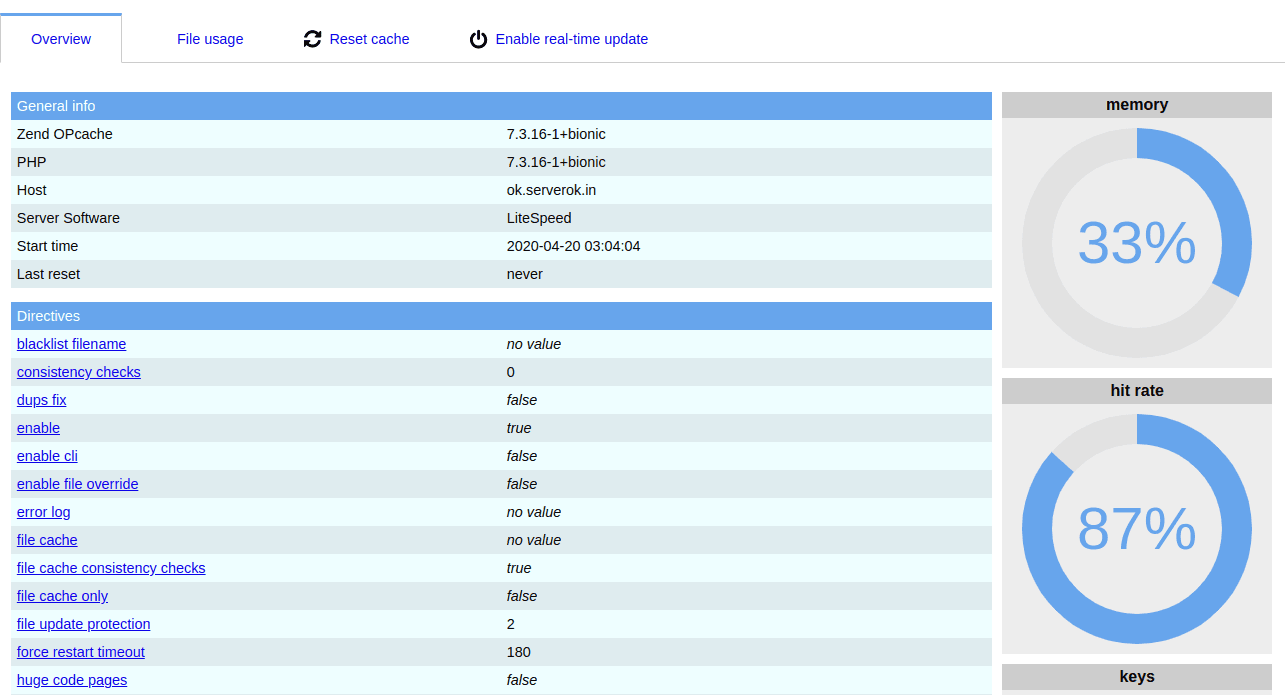The height and width of the screenshot is (695, 1285).
Task: Open the error log directive link
Action: point(43,511)
